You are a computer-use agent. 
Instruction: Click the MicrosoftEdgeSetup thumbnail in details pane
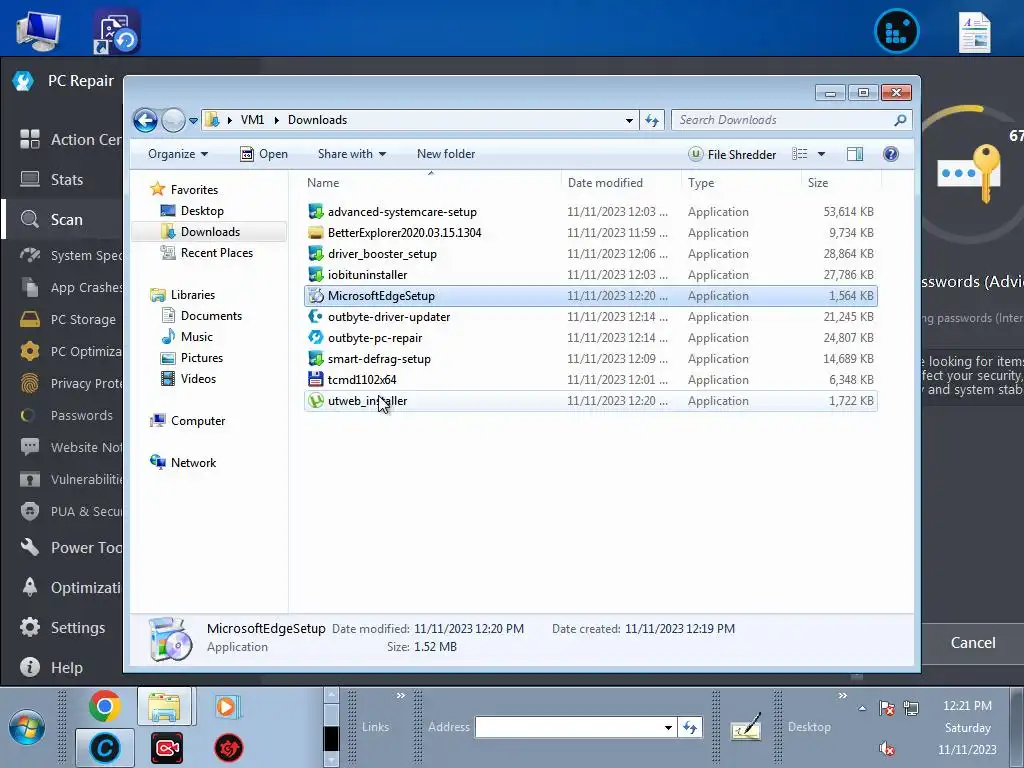(x=170, y=639)
